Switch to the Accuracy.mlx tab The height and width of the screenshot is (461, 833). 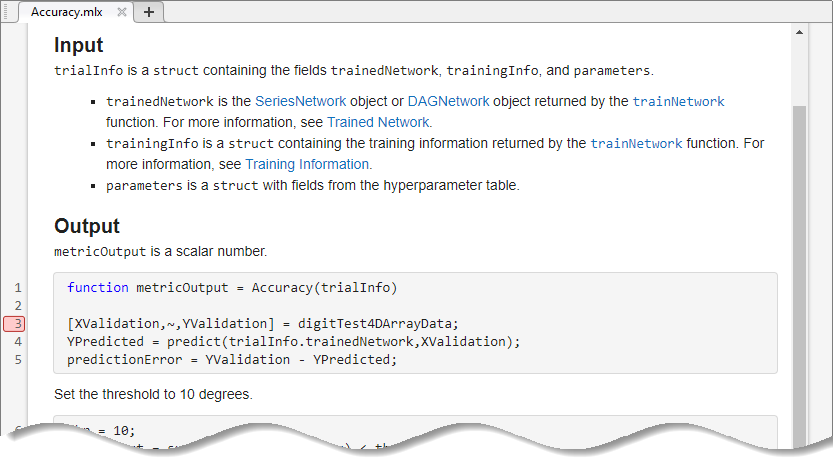click(66, 12)
